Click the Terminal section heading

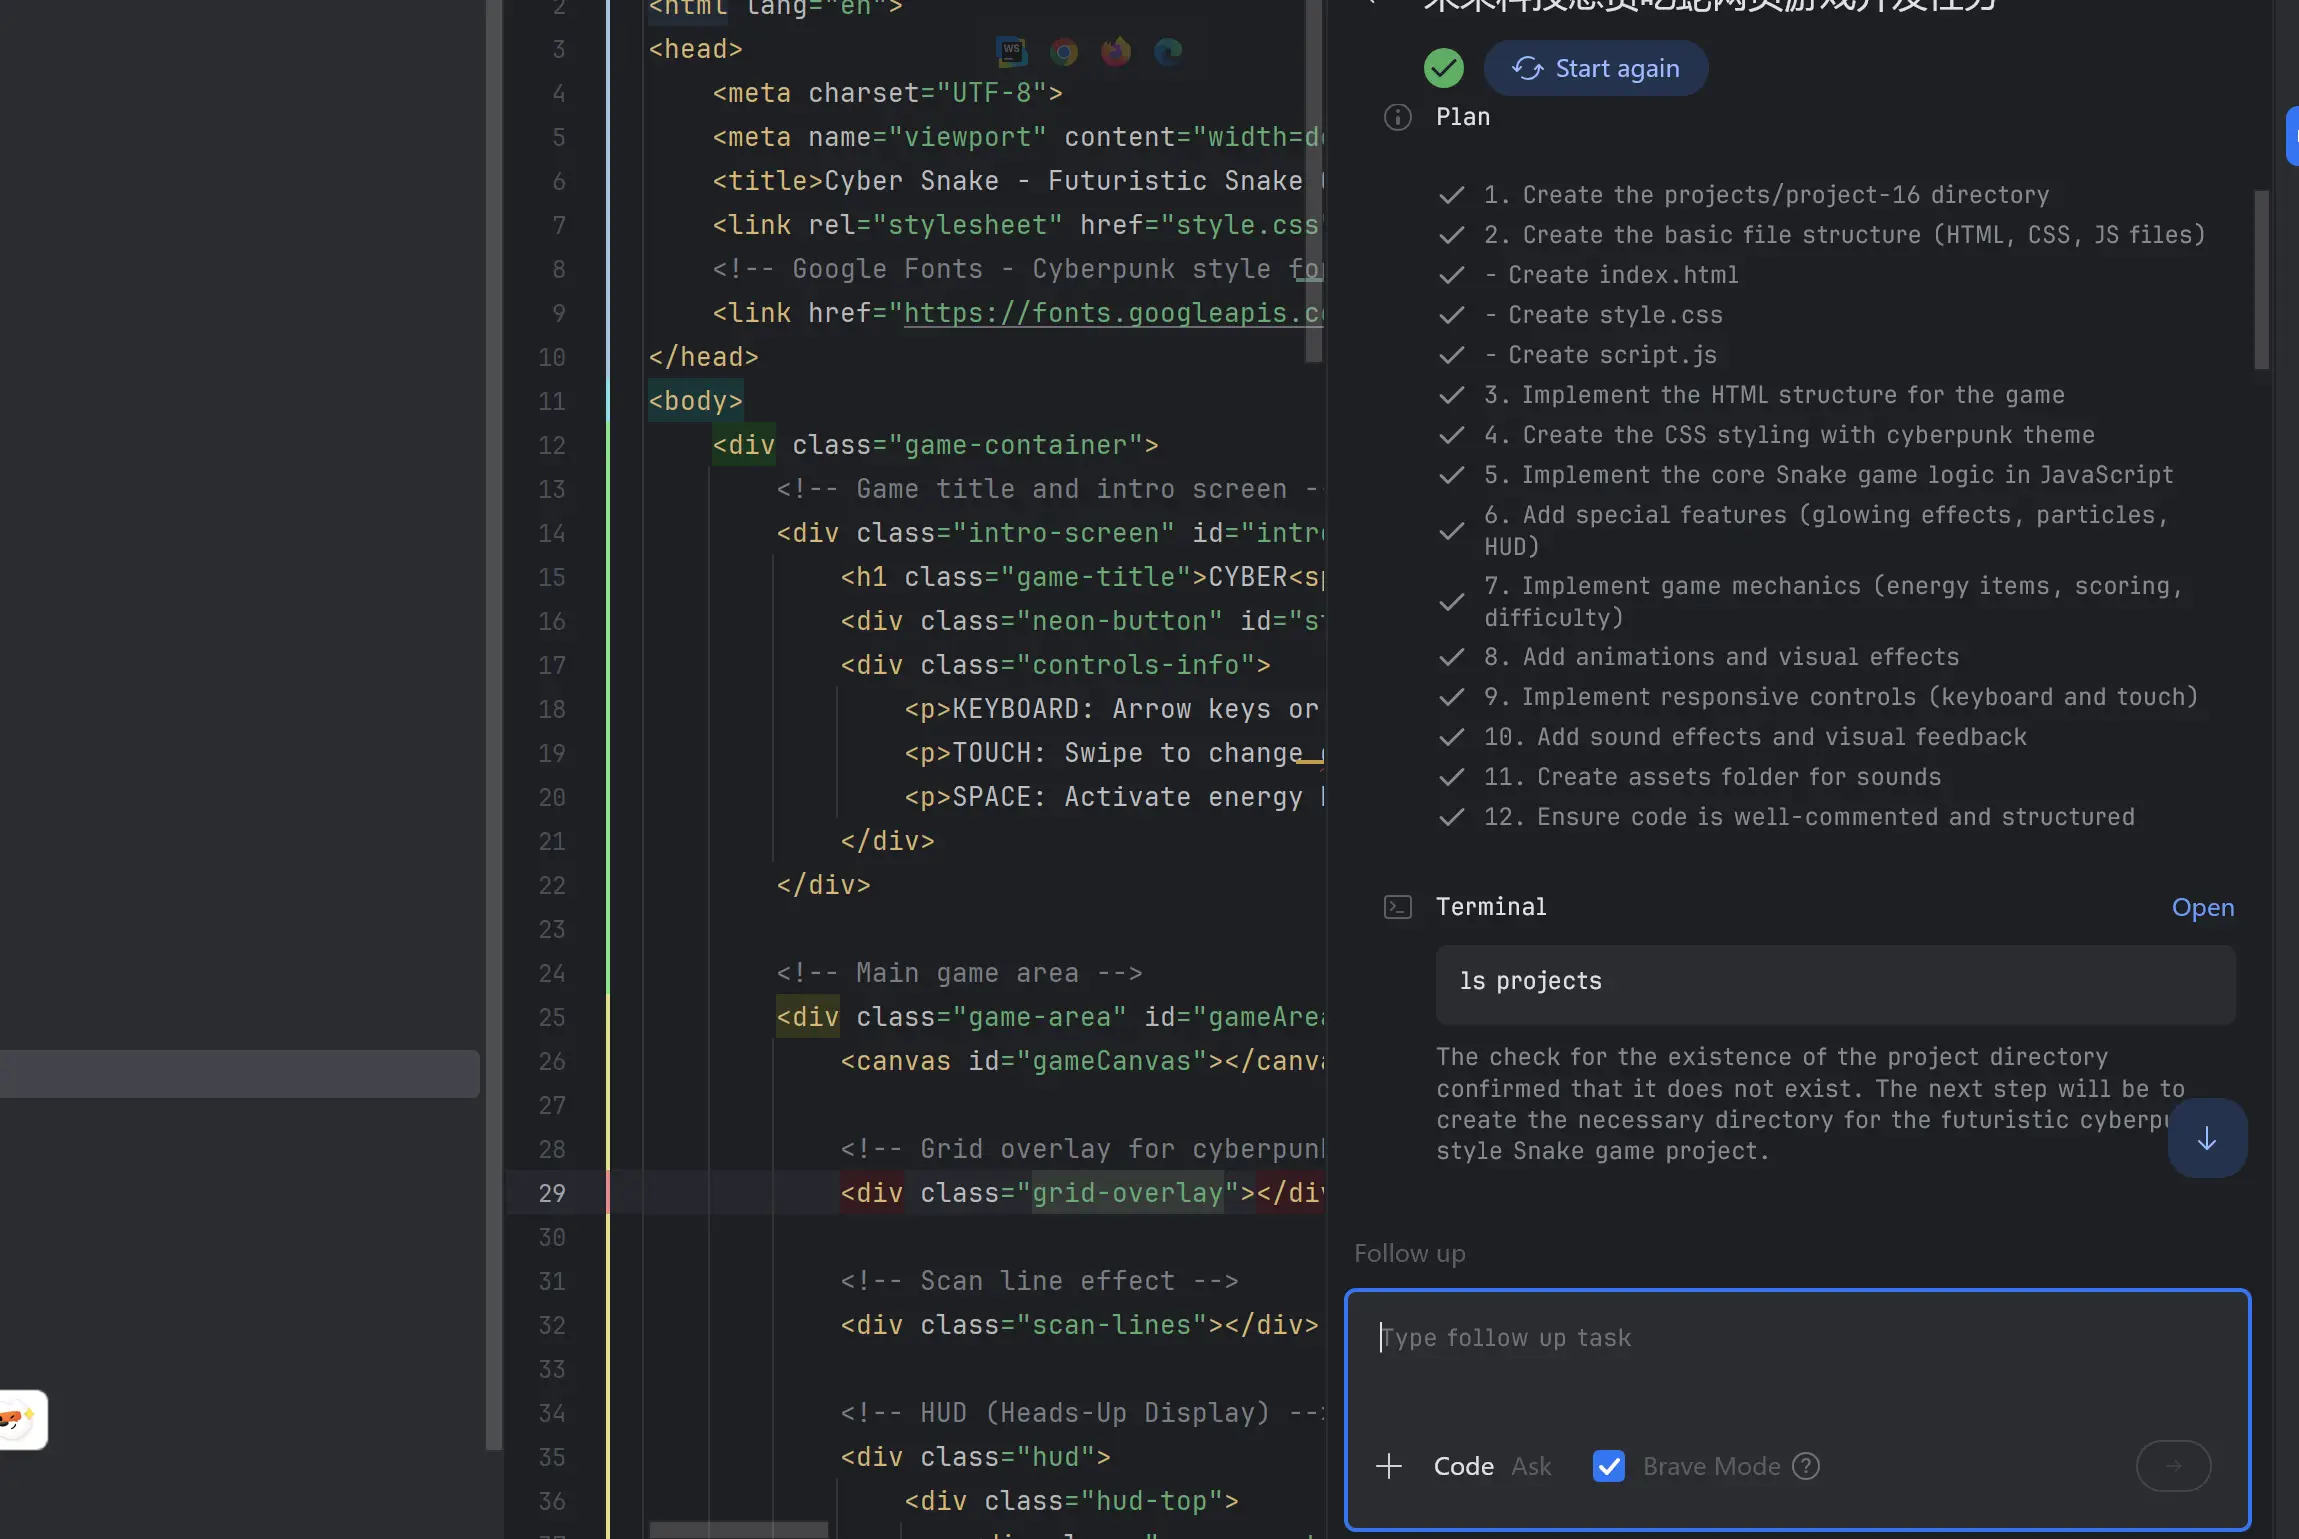(x=1490, y=907)
